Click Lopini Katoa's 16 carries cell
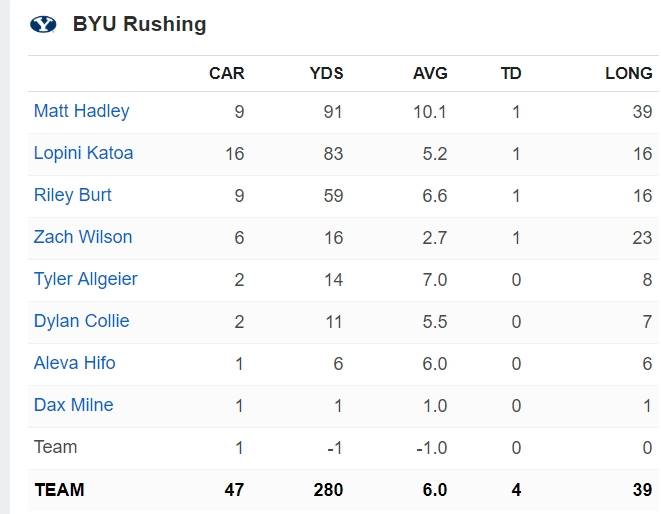Screen dimensions: 661x514 (x=235, y=153)
